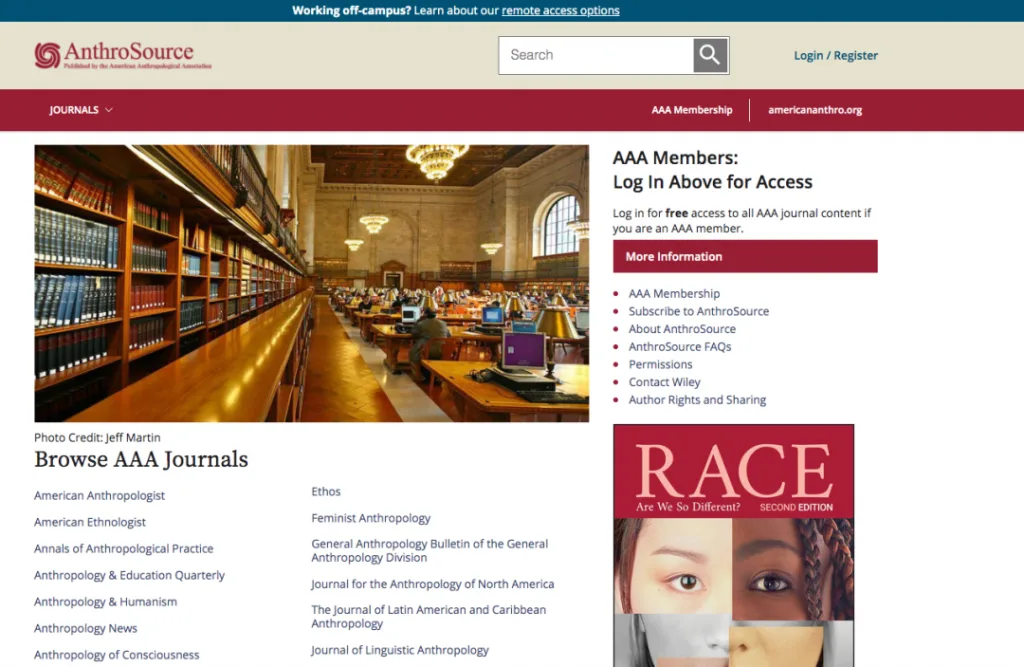Click the RACE book cover image
This screenshot has width=1024, height=667.
tap(733, 545)
